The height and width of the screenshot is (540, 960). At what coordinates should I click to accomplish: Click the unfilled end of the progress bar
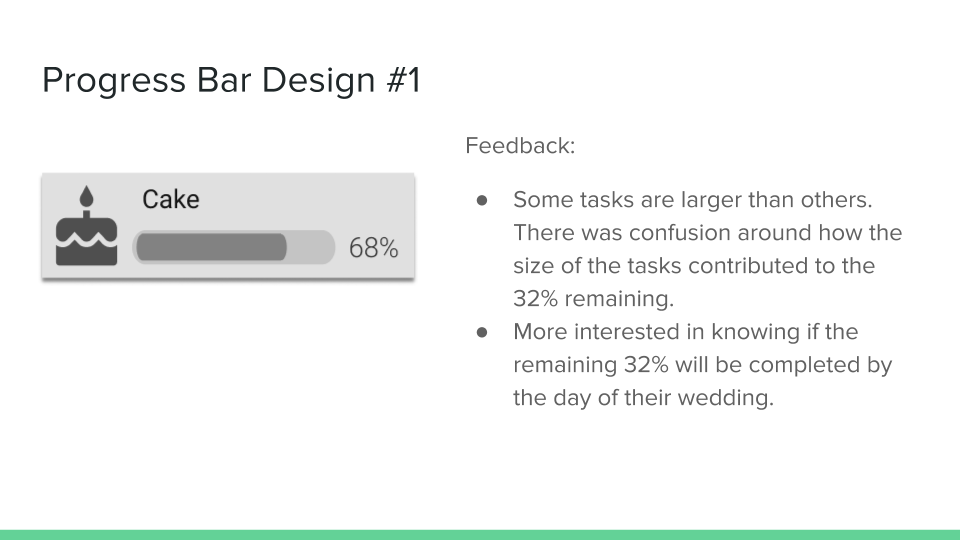point(310,247)
